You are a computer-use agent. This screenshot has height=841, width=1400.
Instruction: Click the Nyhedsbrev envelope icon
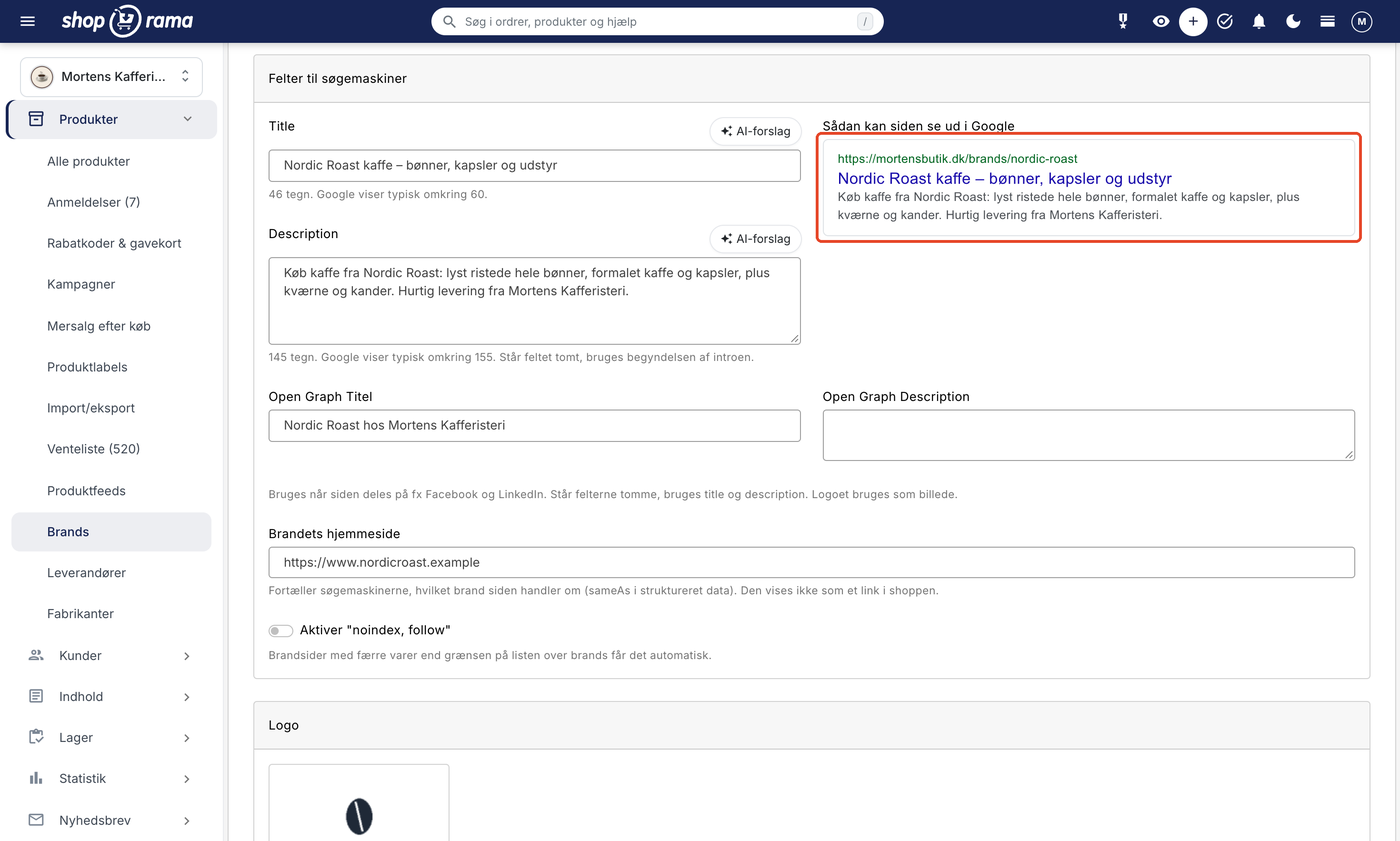click(x=36, y=820)
